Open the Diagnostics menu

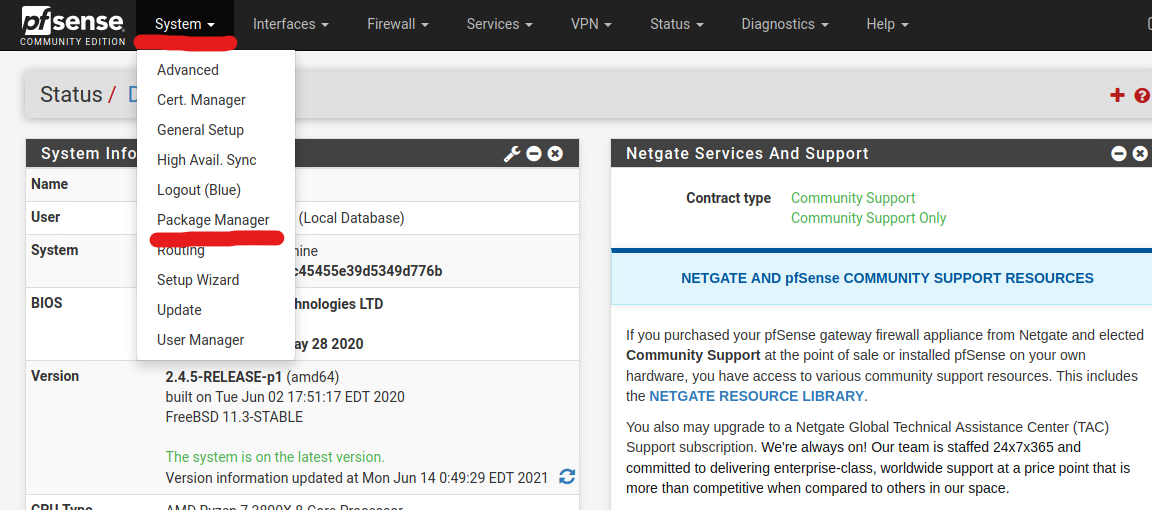(785, 24)
